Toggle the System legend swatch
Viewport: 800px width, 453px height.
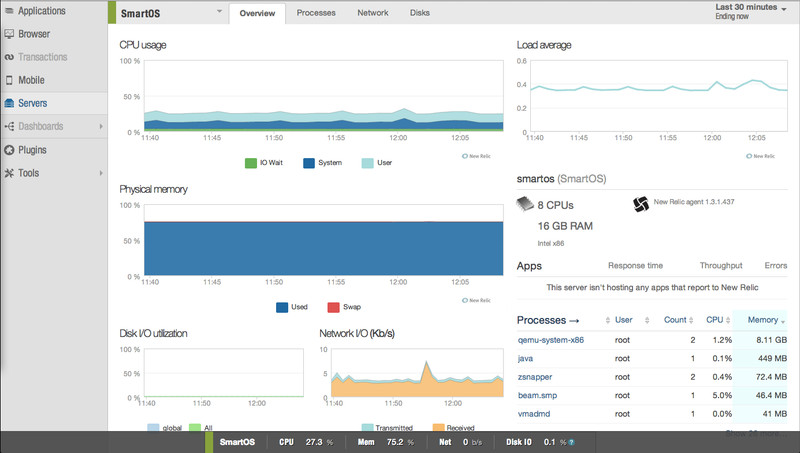pos(309,163)
